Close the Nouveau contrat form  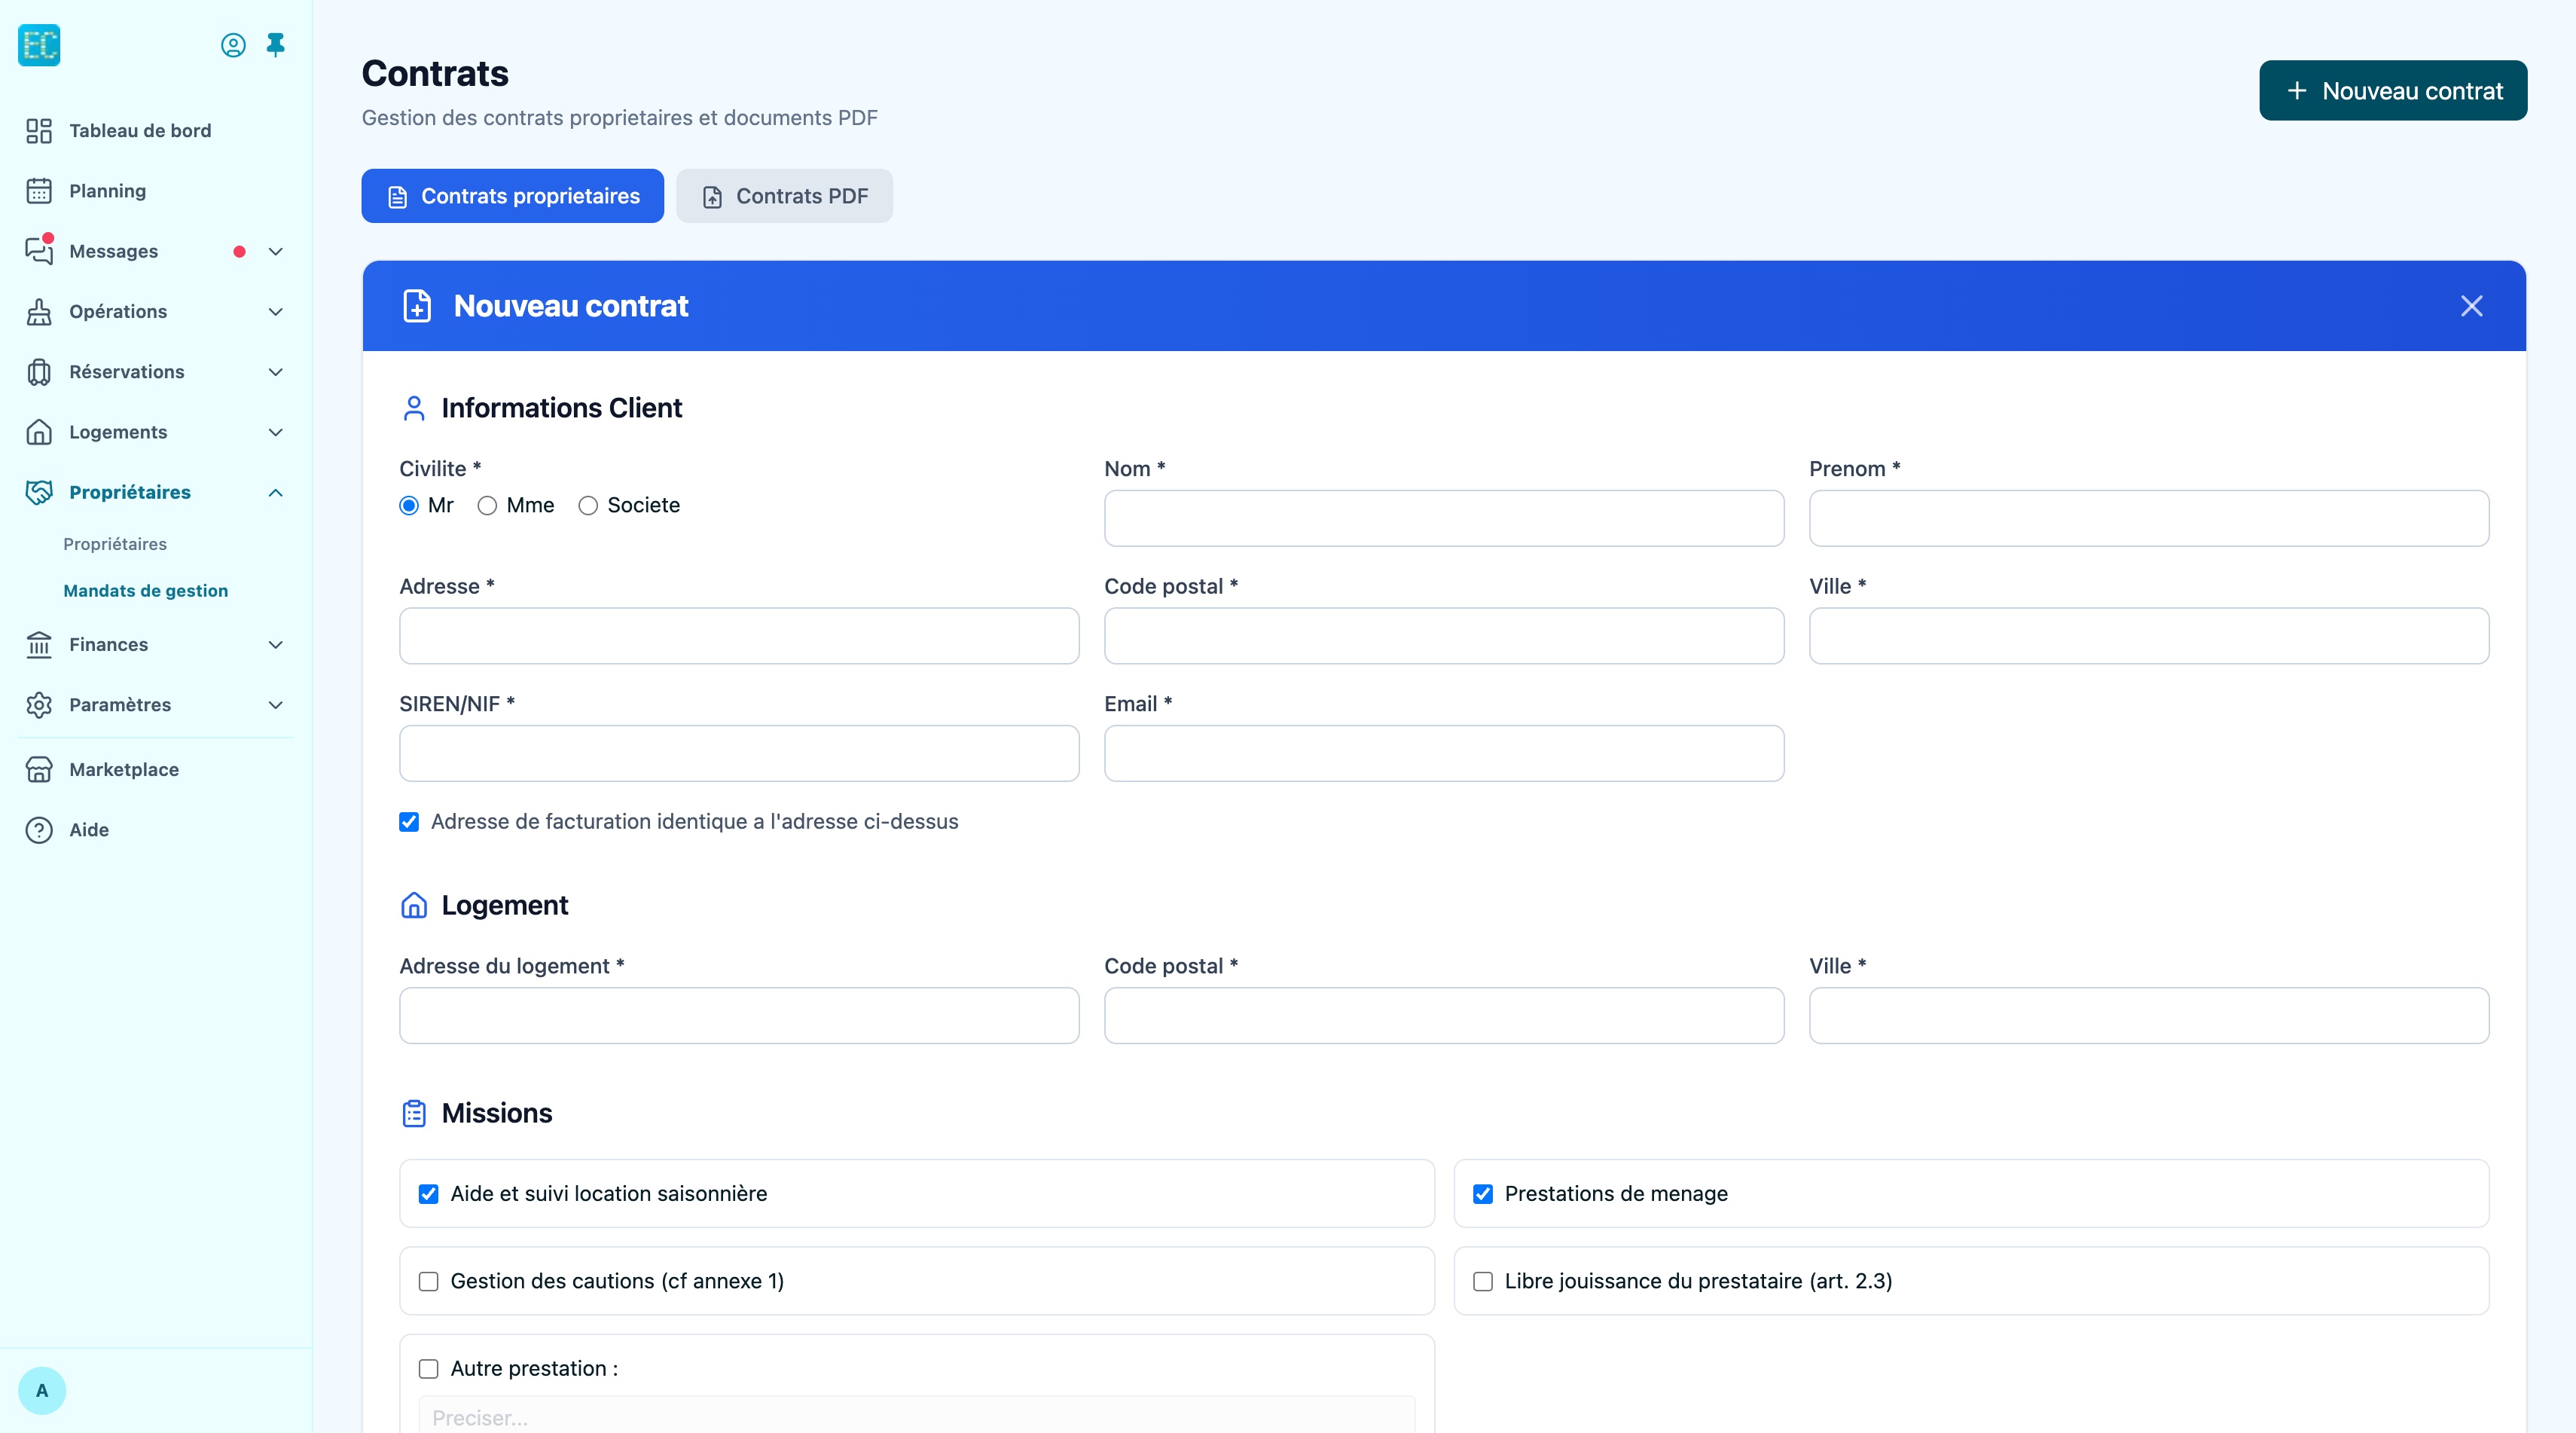pos(2472,306)
